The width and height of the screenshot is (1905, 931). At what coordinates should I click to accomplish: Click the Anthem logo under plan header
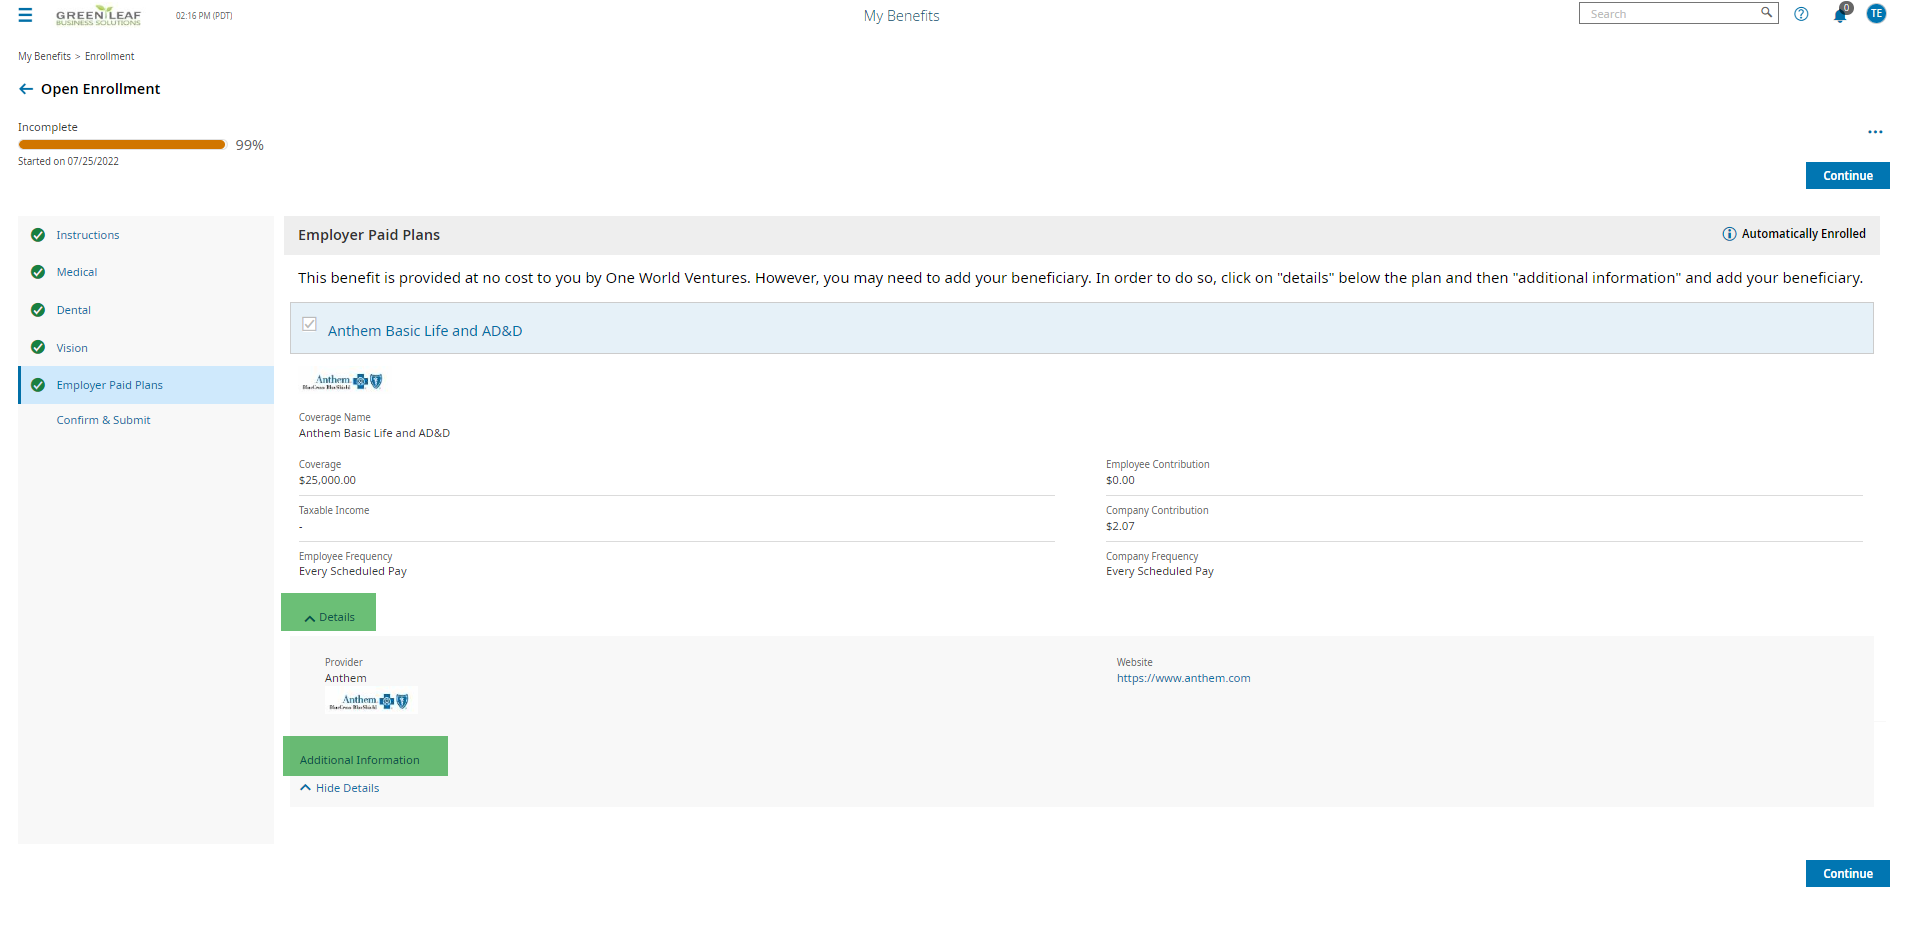[342, 381]
